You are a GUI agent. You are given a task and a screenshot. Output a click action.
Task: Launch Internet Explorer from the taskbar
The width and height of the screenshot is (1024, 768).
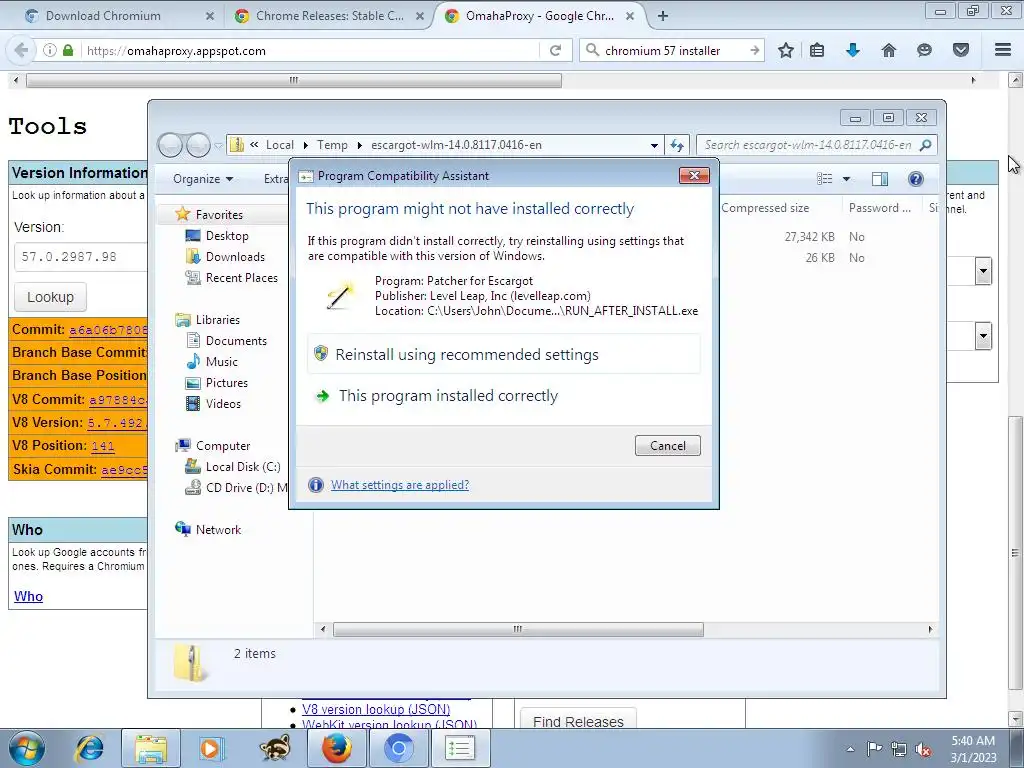click(x=90, y=748)
